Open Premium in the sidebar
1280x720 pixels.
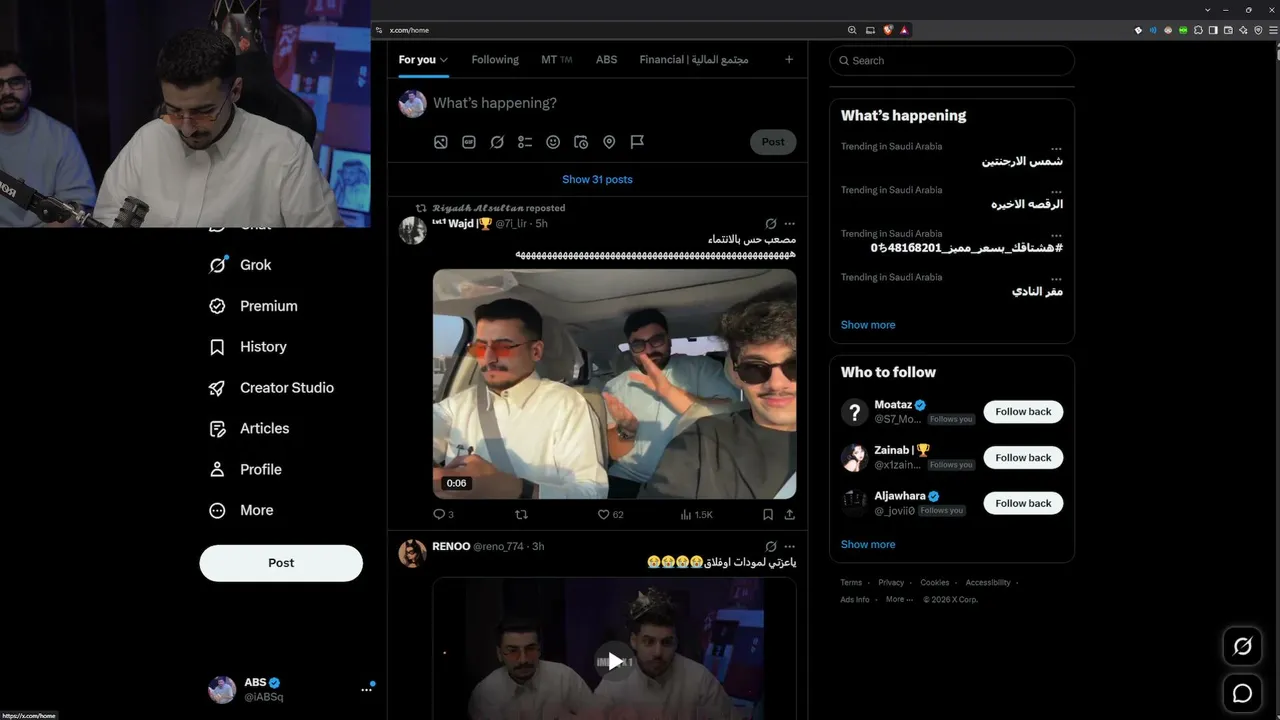click(x=253, y=306)
